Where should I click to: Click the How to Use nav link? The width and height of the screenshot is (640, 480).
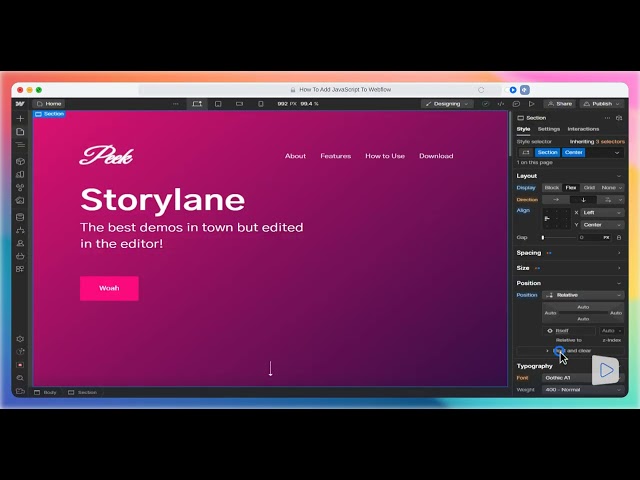pos(385,156)
